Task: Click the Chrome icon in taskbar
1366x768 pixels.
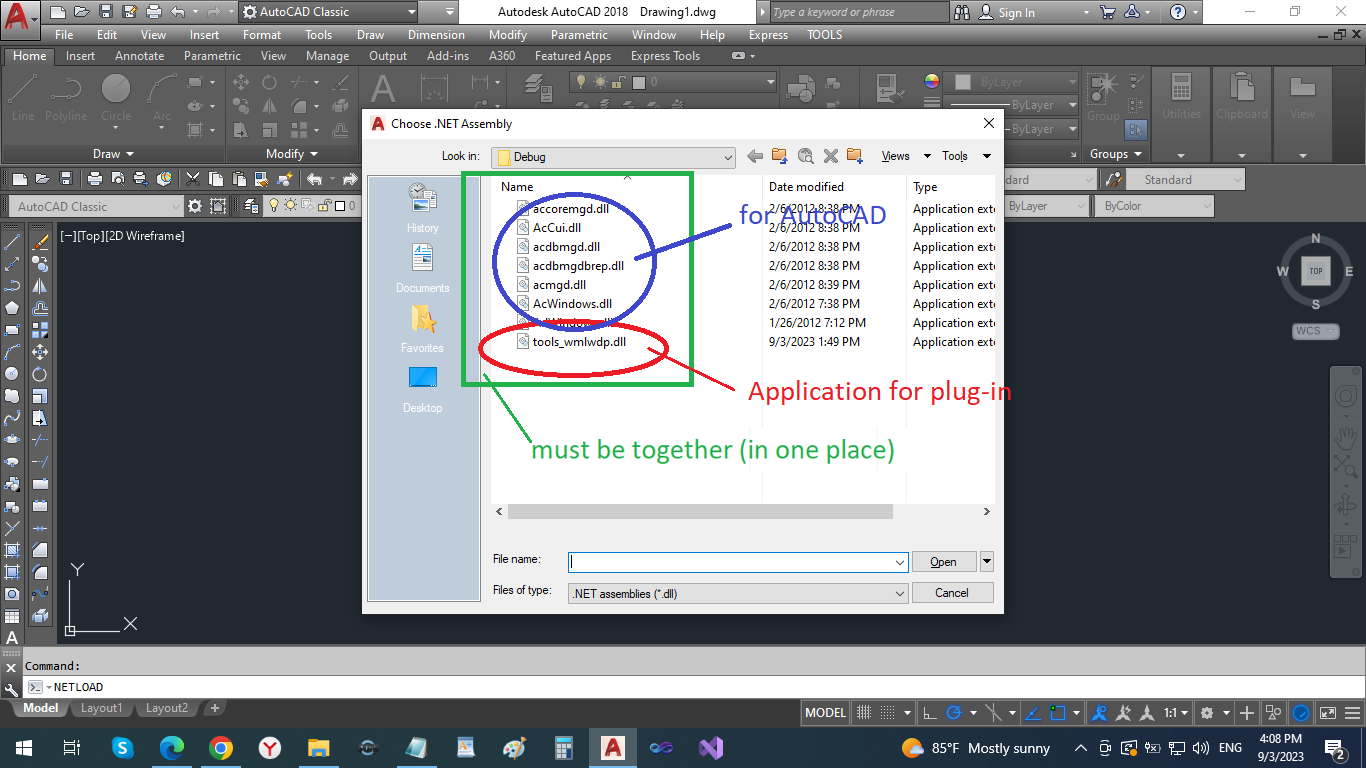Action: [x=221, y=748]
